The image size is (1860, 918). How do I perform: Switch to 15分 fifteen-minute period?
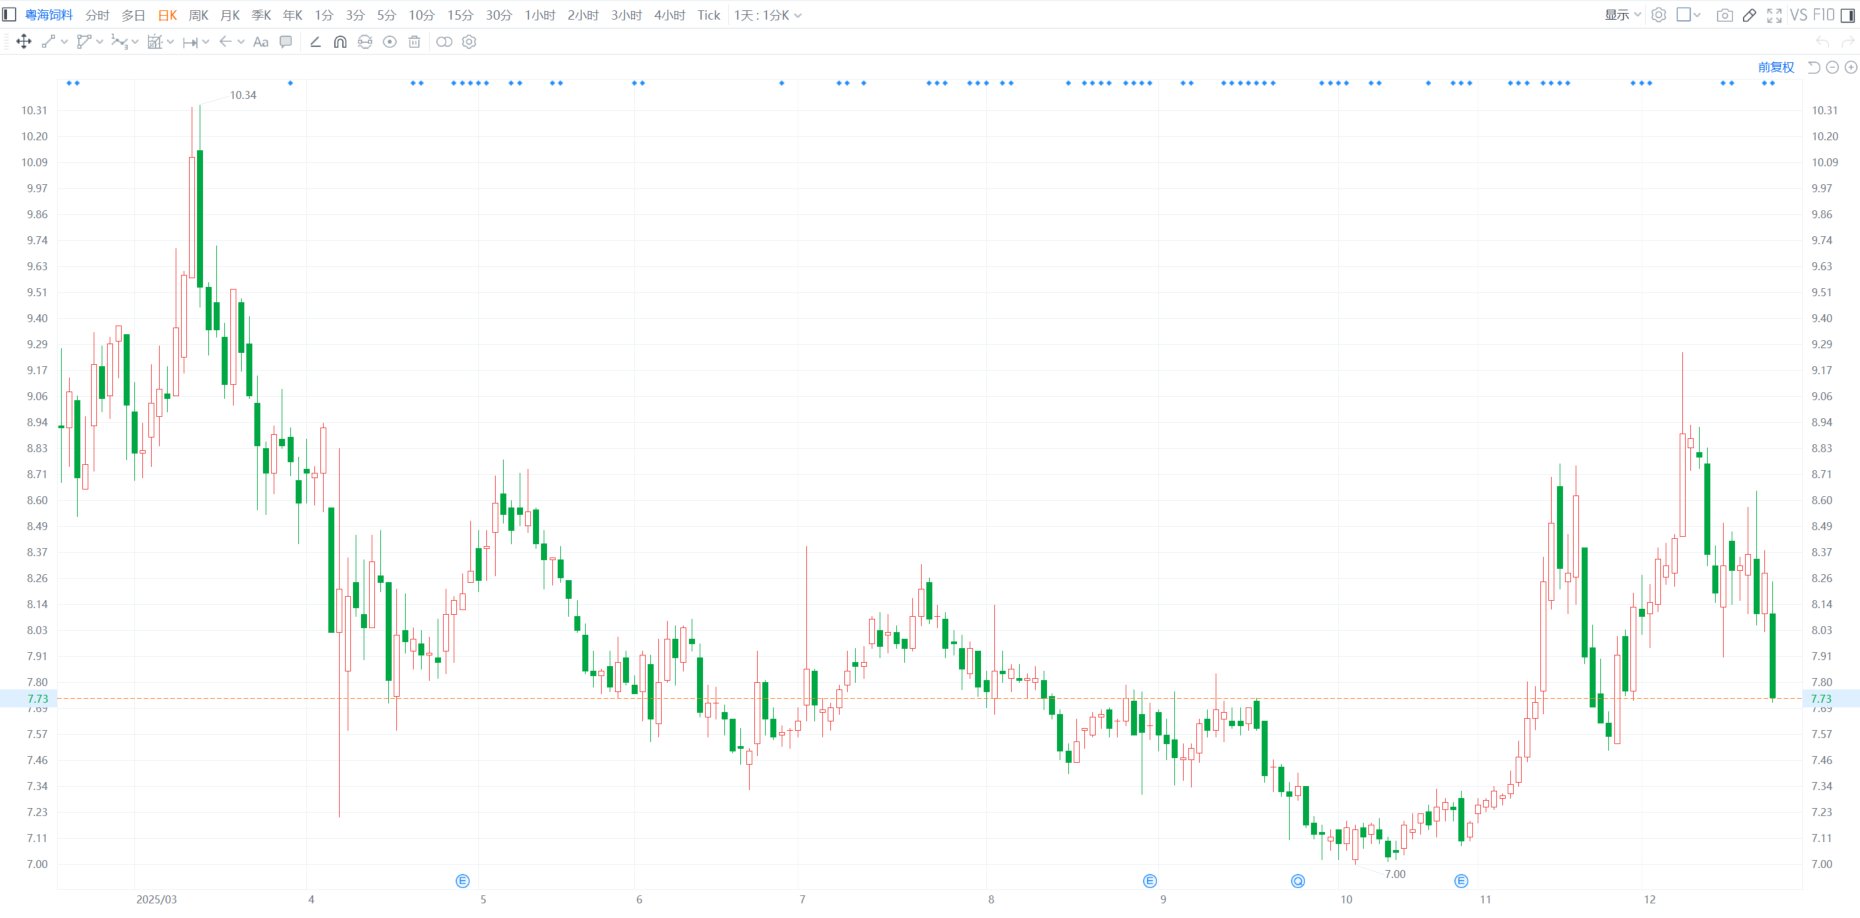460,15
